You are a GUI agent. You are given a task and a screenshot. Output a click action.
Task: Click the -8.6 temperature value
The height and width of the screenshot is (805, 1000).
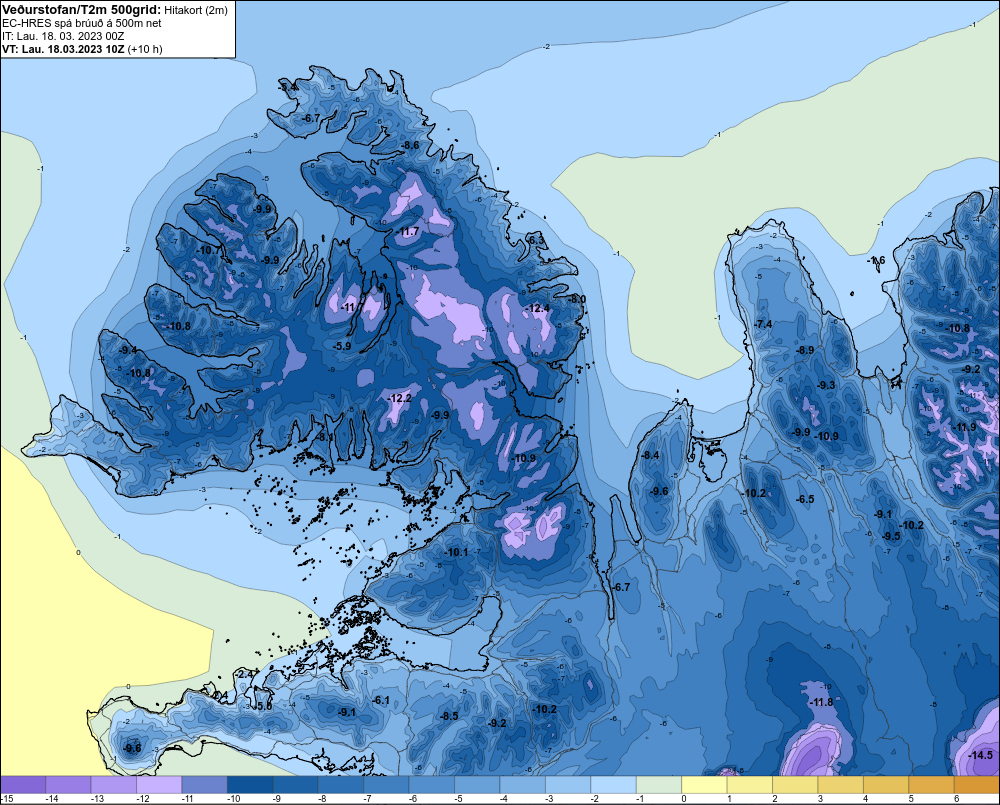[x=410, y=145]
